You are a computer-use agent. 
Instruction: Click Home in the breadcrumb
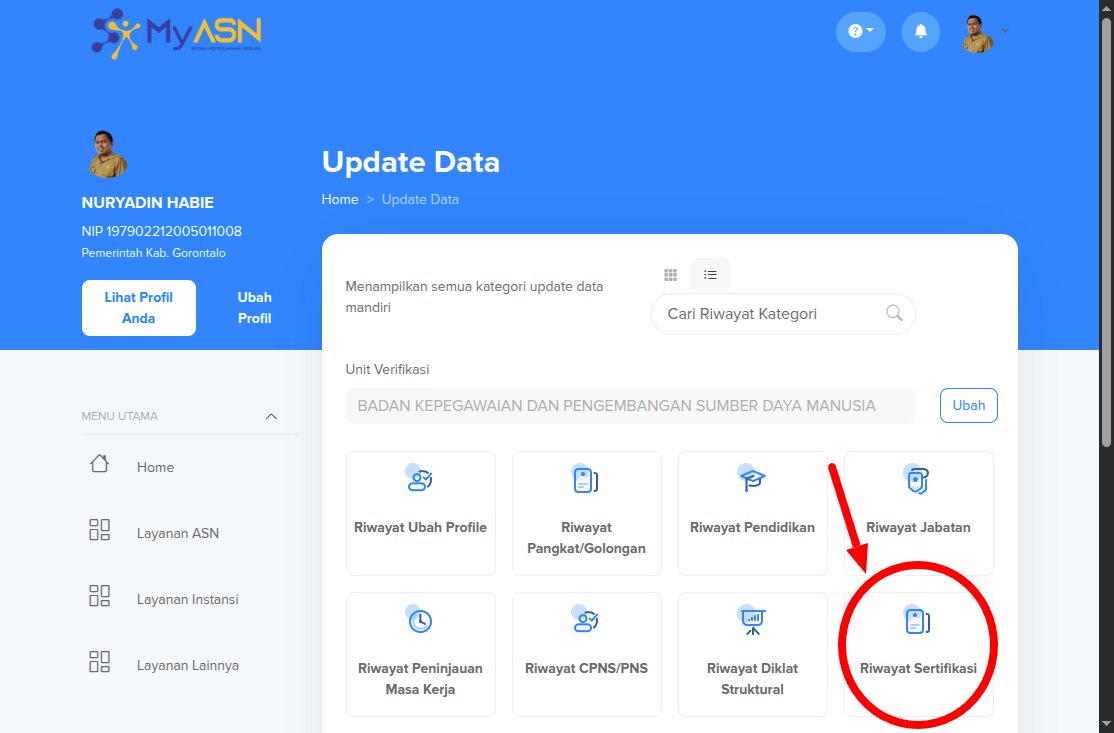pyautogui.click(x=339, y=199)
